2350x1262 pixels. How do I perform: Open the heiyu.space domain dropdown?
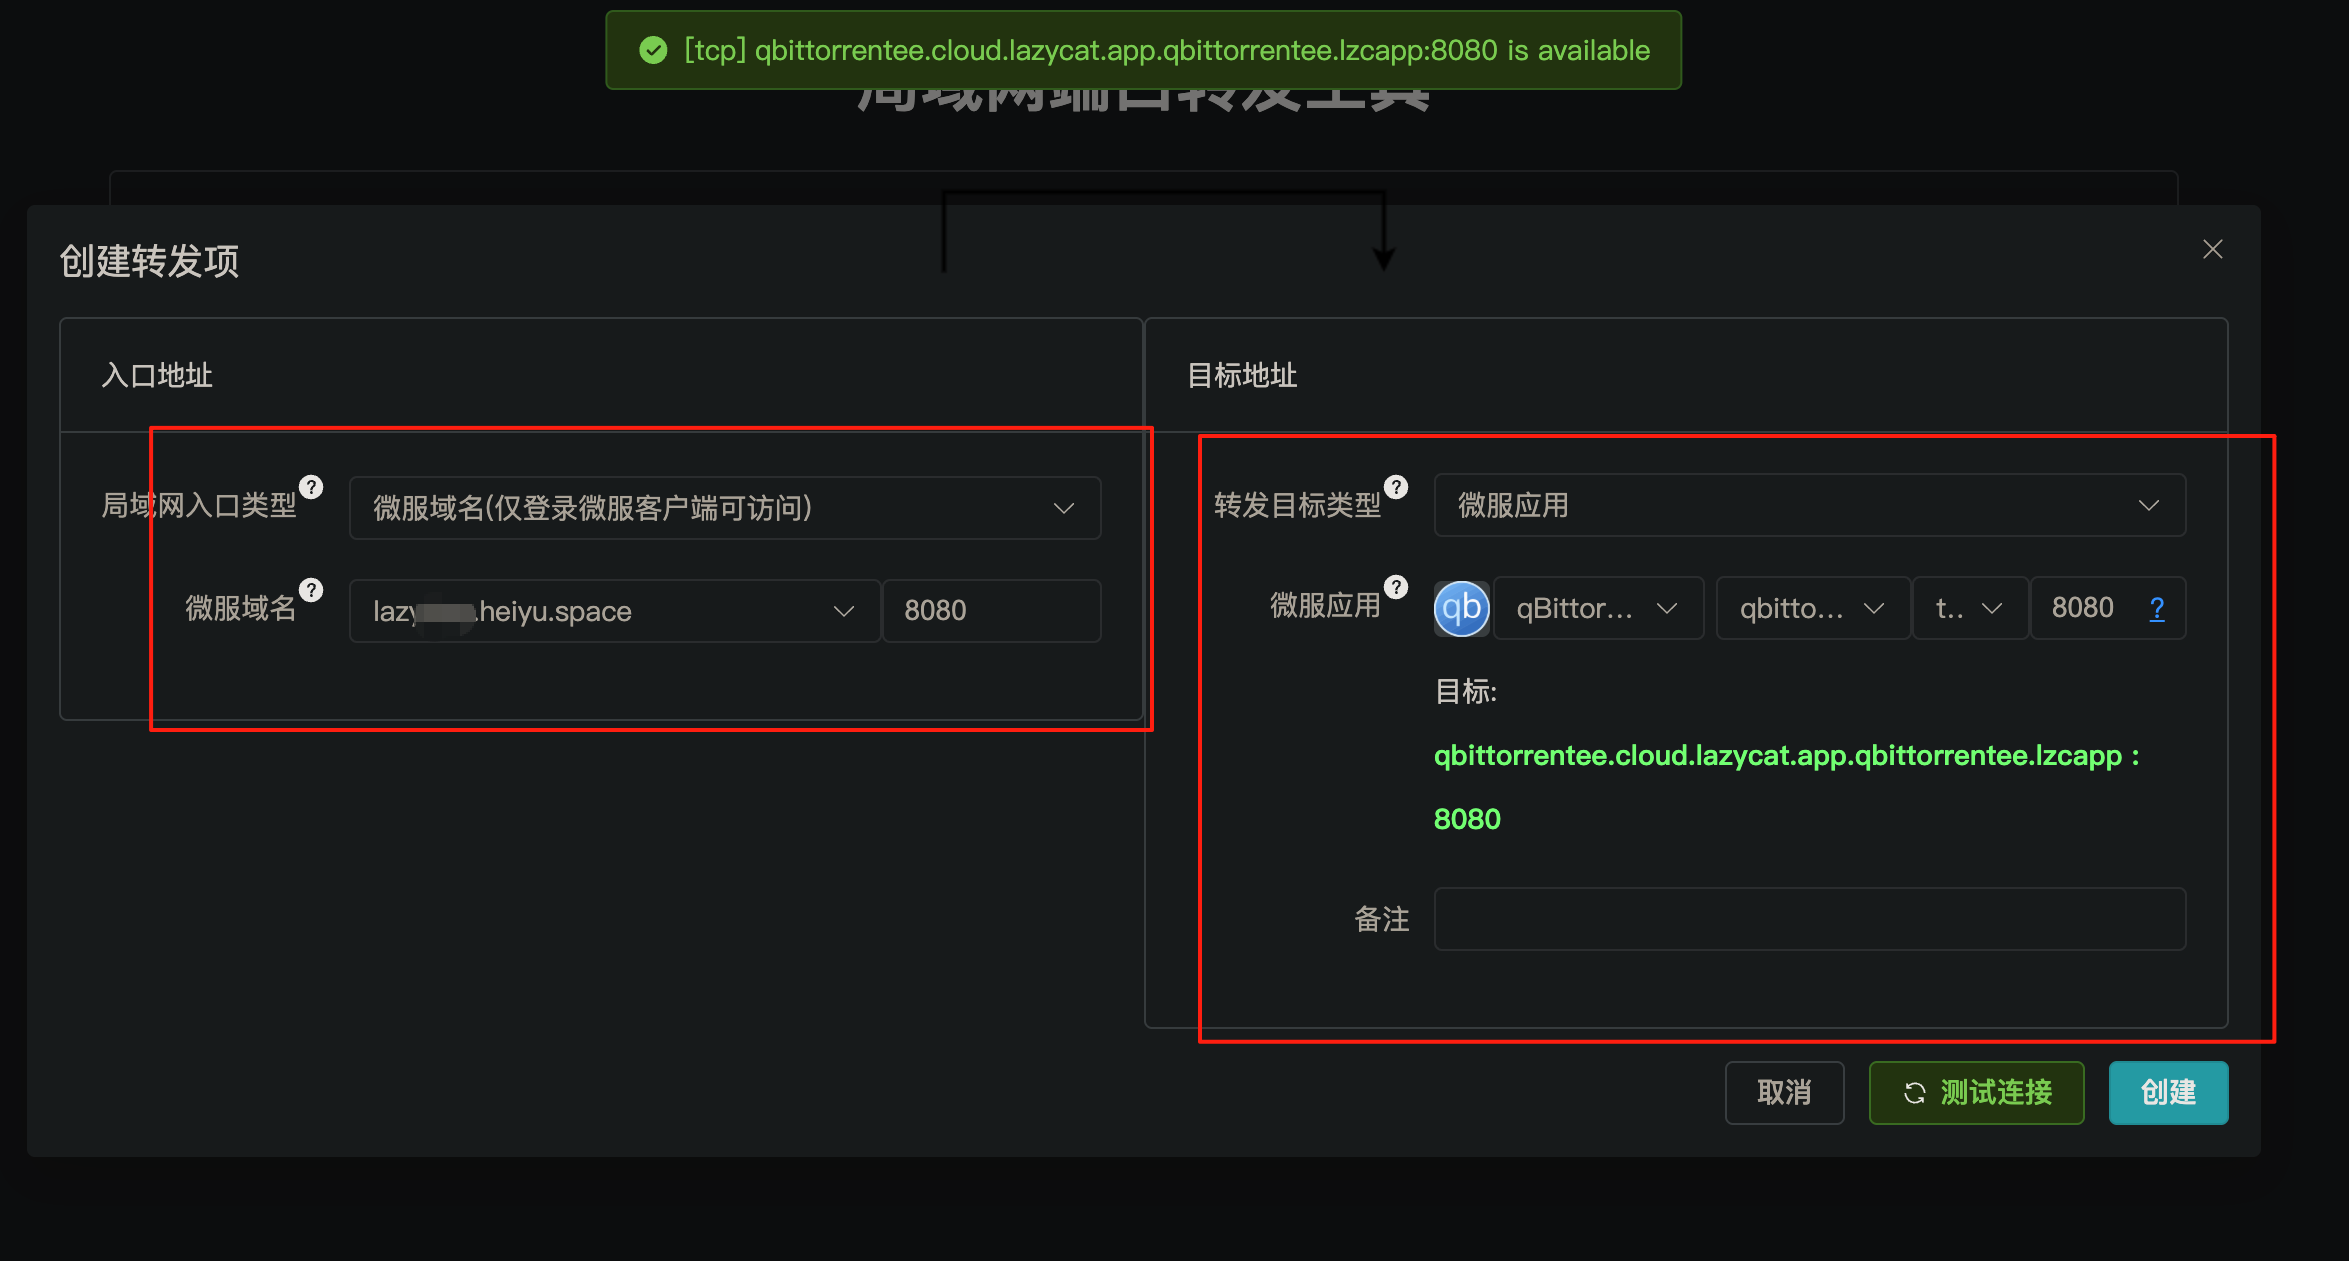pos(614,611)
